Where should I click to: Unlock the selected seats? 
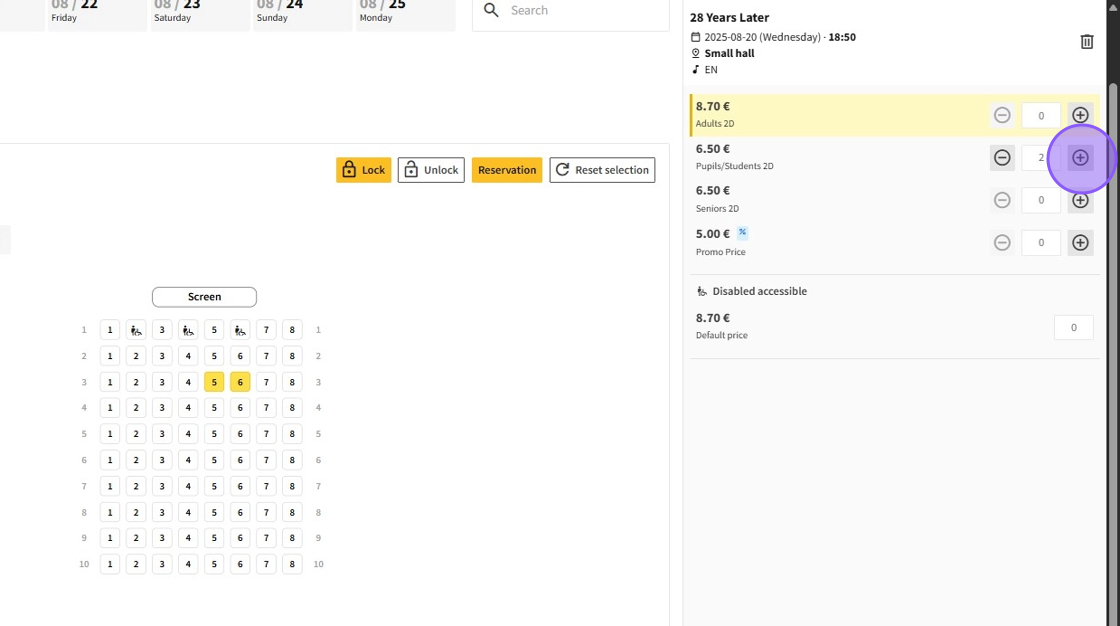pos(431,170)
